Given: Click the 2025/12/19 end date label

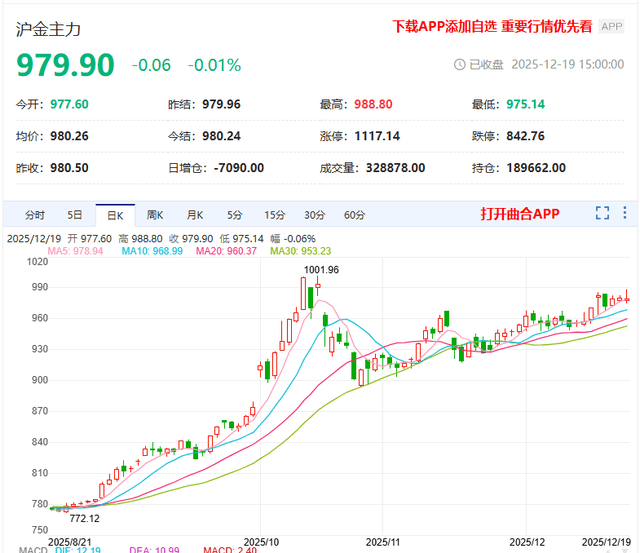Looking at the screenshot, I should coord(606,542).
